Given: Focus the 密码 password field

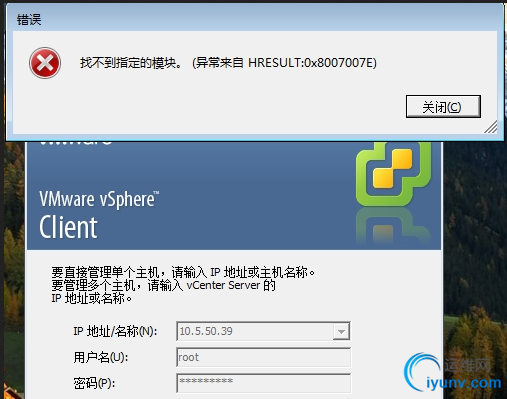Looking at the screenshot, I should point(263,383).
